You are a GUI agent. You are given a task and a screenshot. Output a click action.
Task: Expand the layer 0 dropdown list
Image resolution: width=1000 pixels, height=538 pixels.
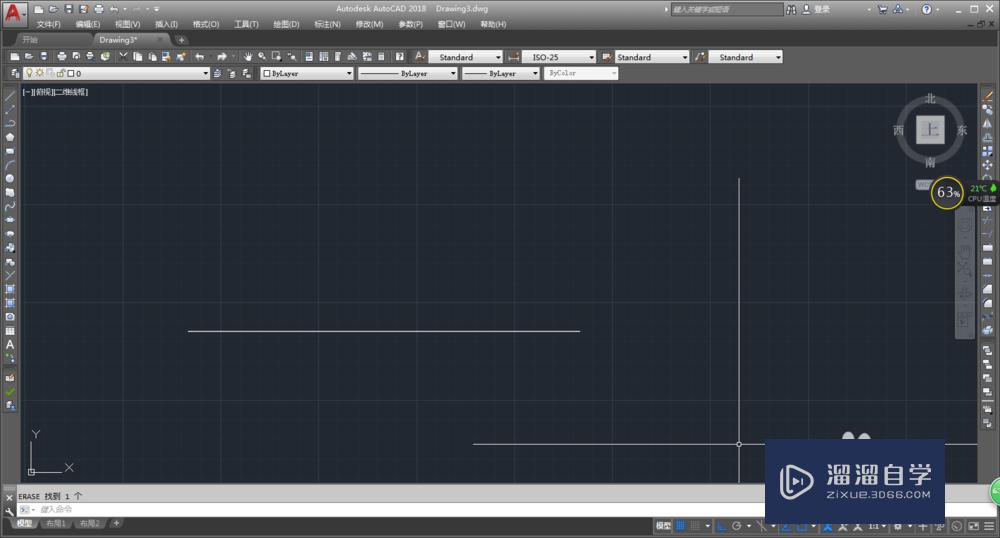(x=205, y=73)
